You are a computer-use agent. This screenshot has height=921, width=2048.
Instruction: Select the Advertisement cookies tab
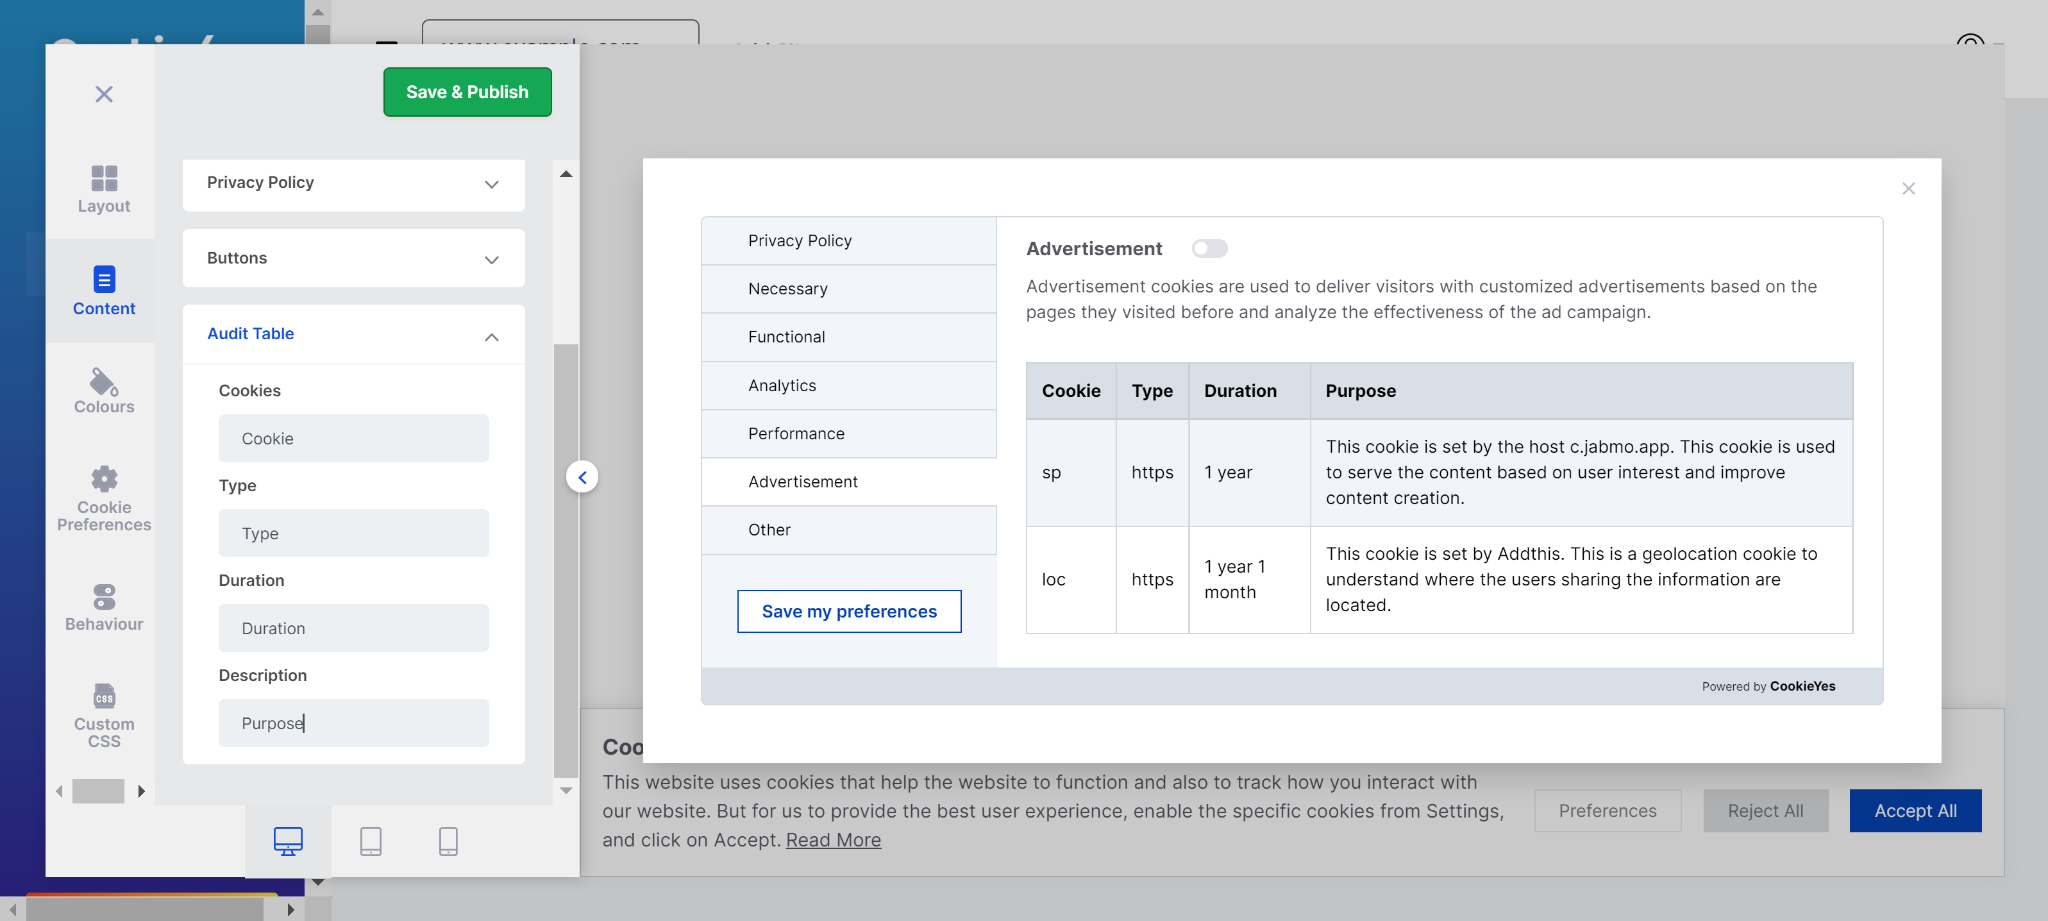849,482
